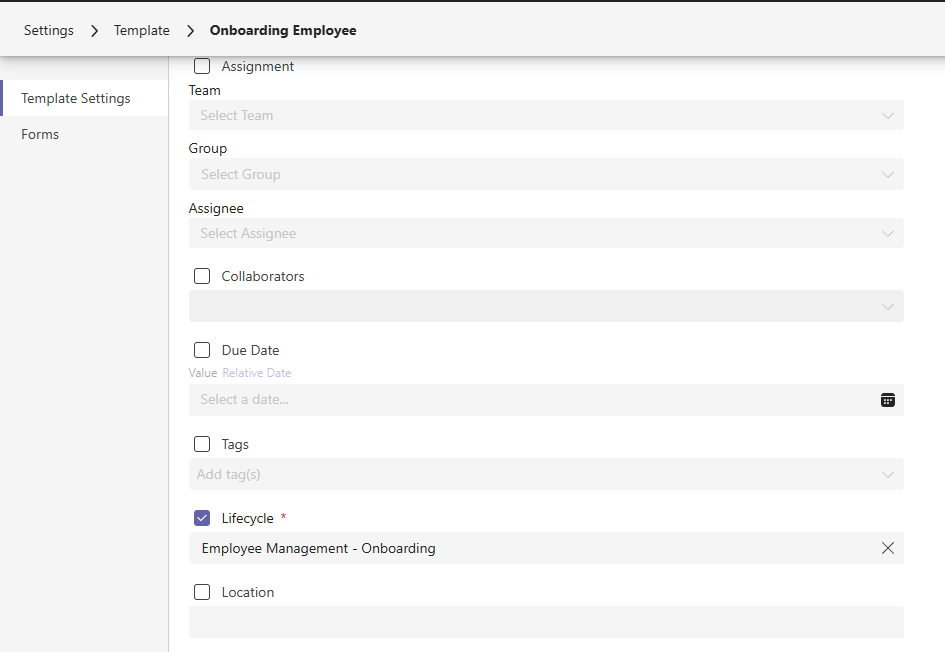Viewport: 945px width, 652px height.
Task: Expand the Select Team dropdown
Action: coord(545,115)
